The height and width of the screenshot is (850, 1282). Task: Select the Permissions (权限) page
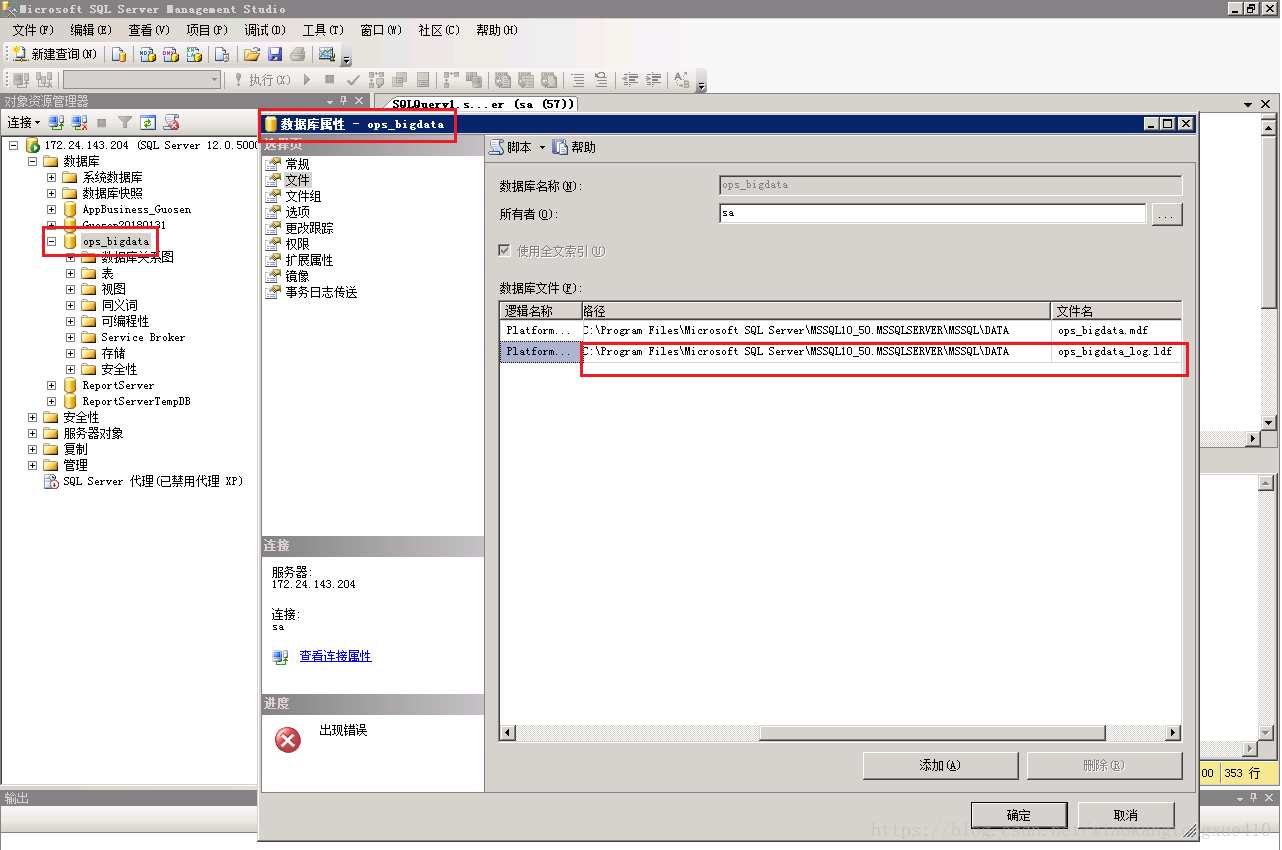click(297, 244)
